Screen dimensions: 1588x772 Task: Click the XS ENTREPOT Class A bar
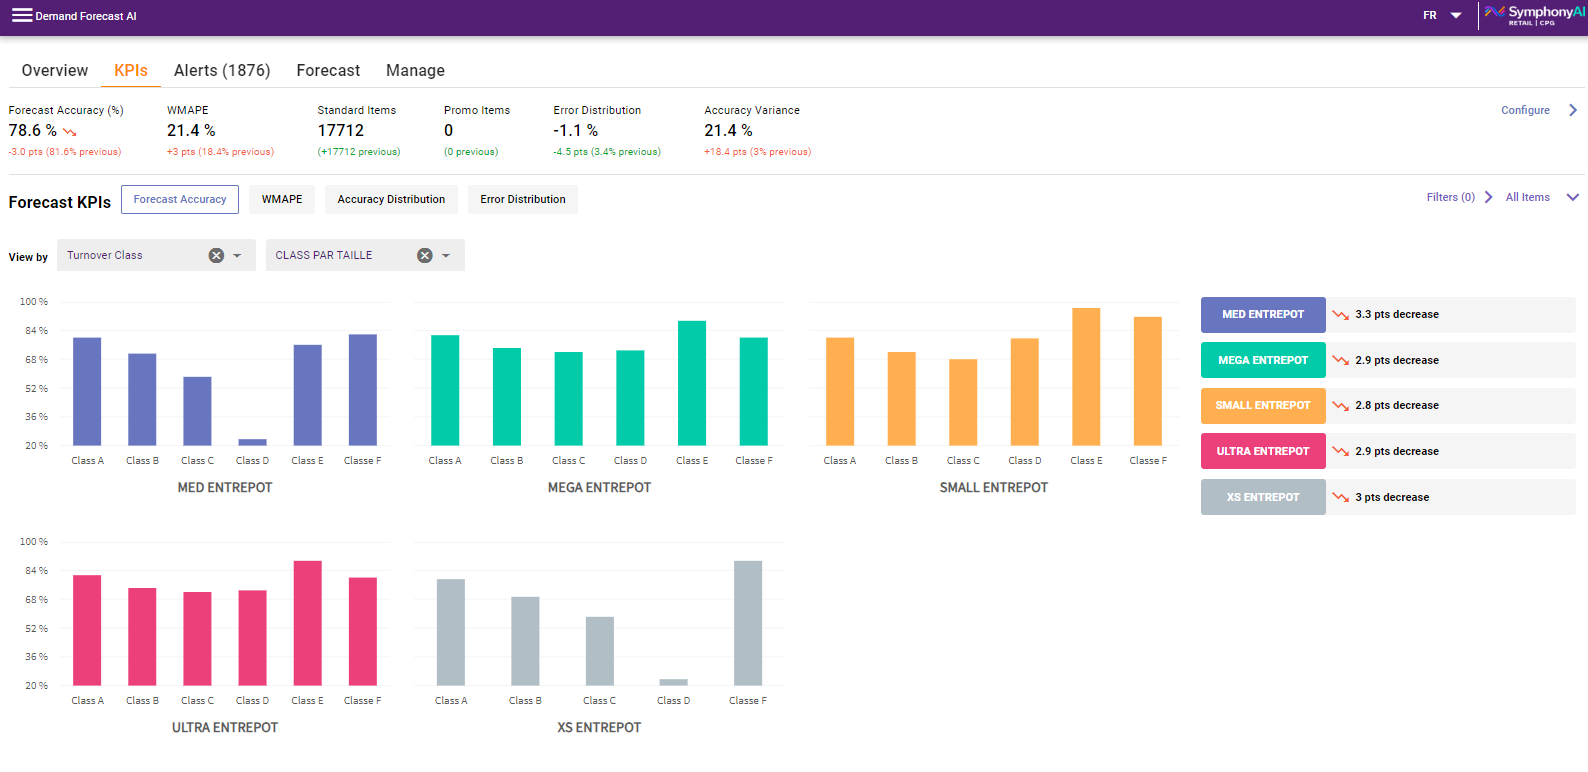pos(451,632)
